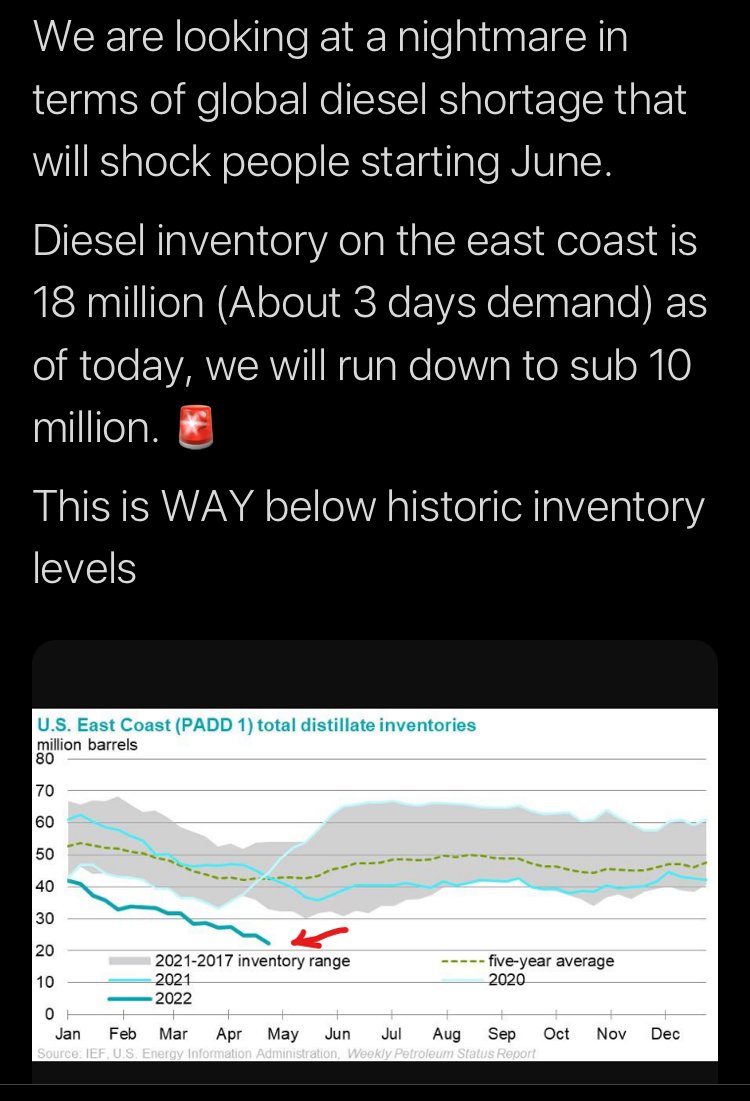Click the red siren emoji
The width and height of the screenshot is (750, 1101).
[x=195, y=429]
